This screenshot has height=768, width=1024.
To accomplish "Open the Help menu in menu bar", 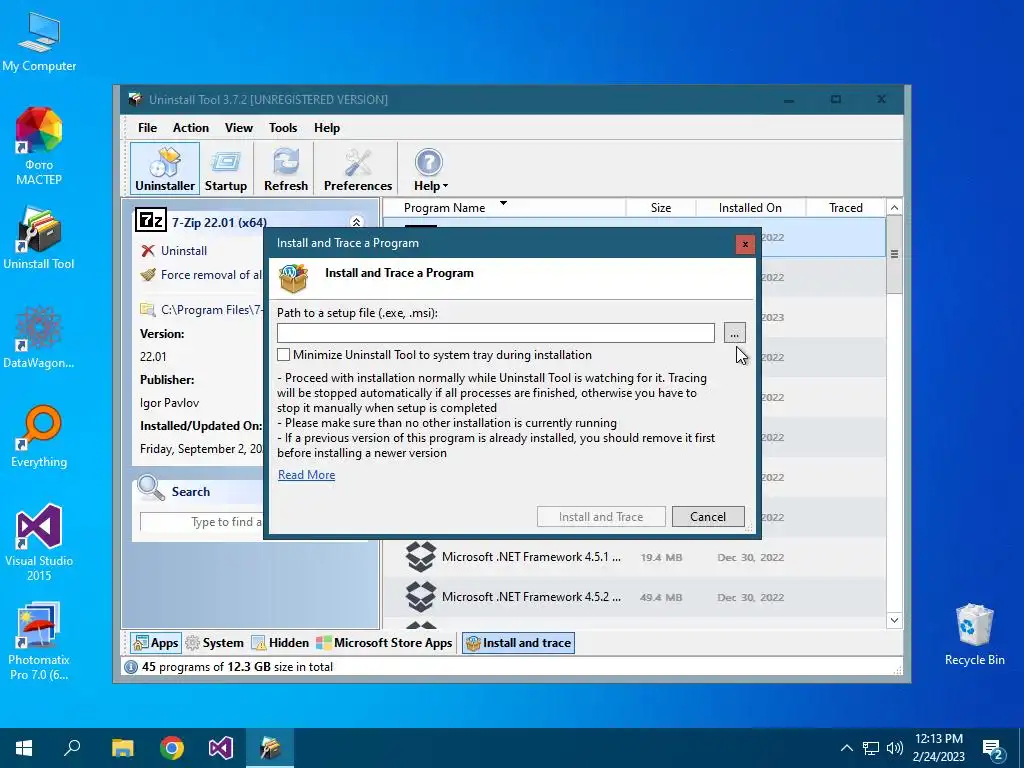I will pyautogui.click(x=327, y=128).
